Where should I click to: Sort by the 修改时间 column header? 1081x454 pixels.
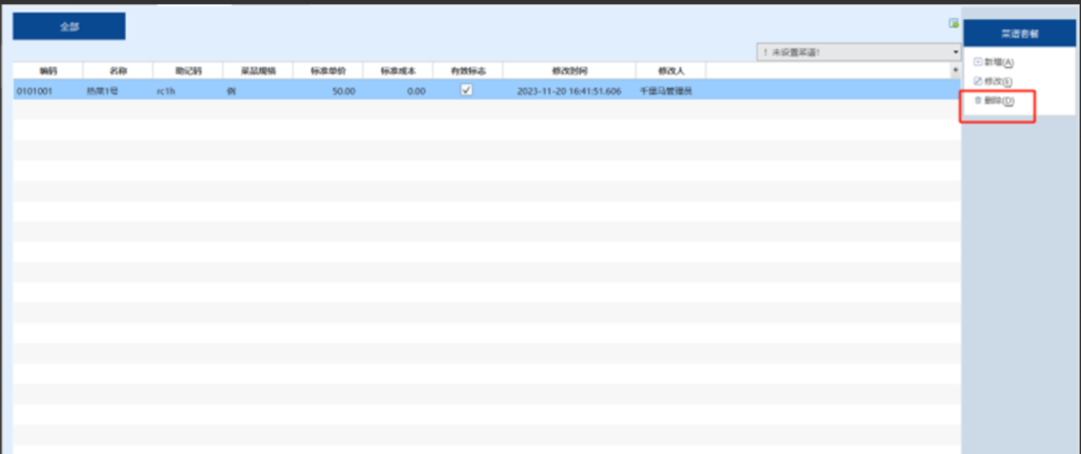click(x=569, y=71)
